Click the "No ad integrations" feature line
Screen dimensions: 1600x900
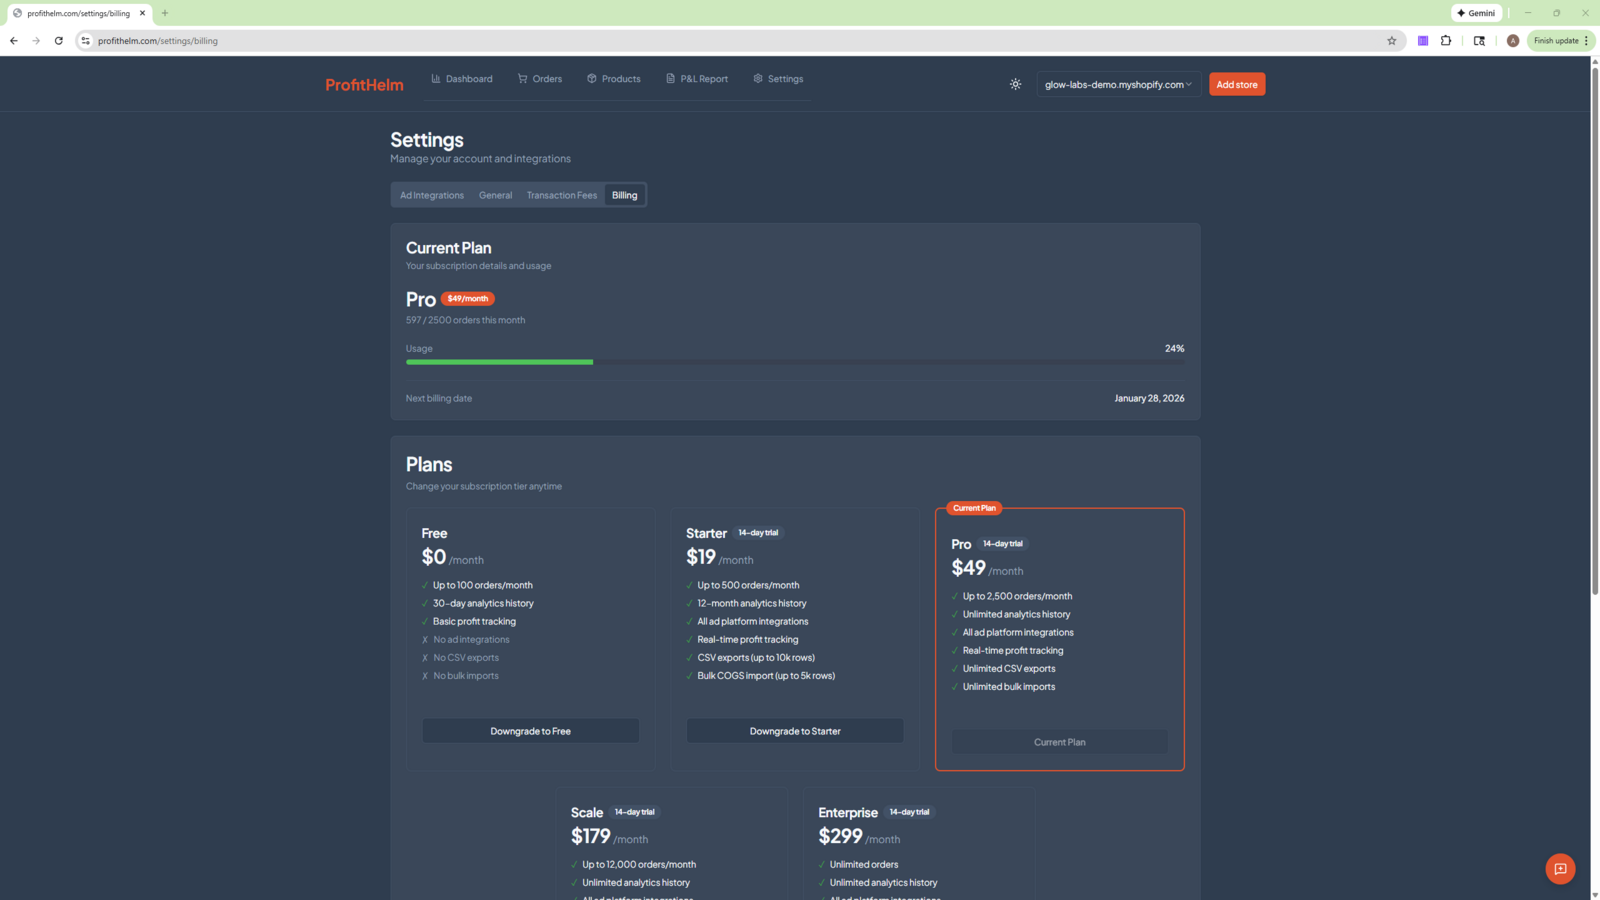coord(471,640)
